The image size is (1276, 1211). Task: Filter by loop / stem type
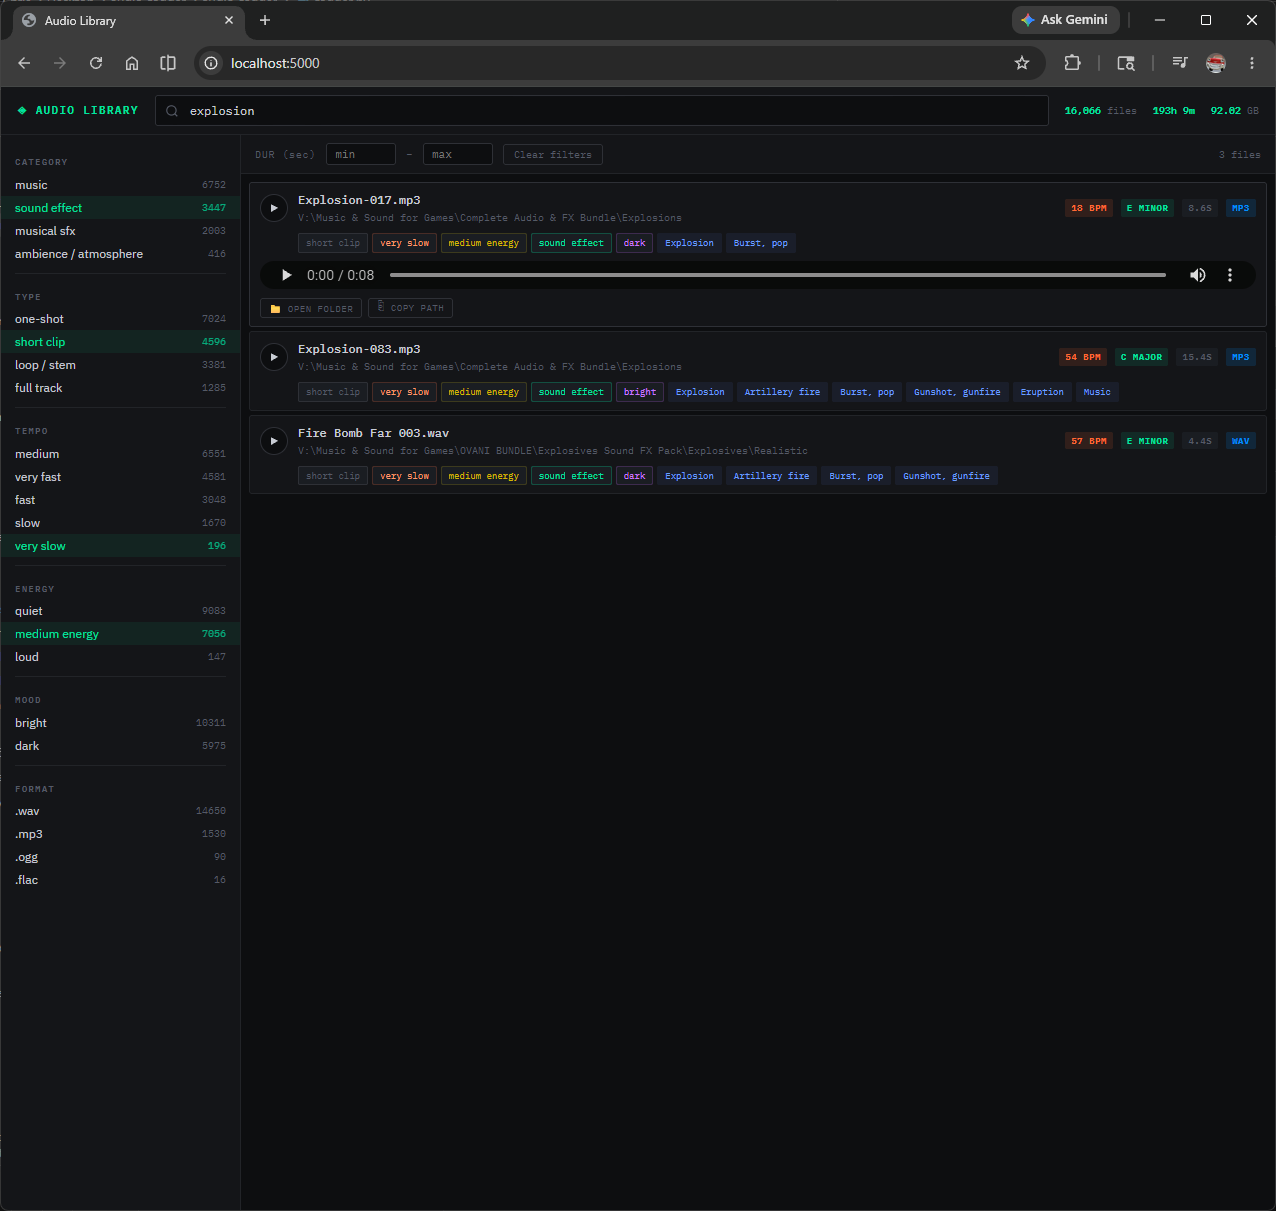pyautogui.click(x=120, y=365)
